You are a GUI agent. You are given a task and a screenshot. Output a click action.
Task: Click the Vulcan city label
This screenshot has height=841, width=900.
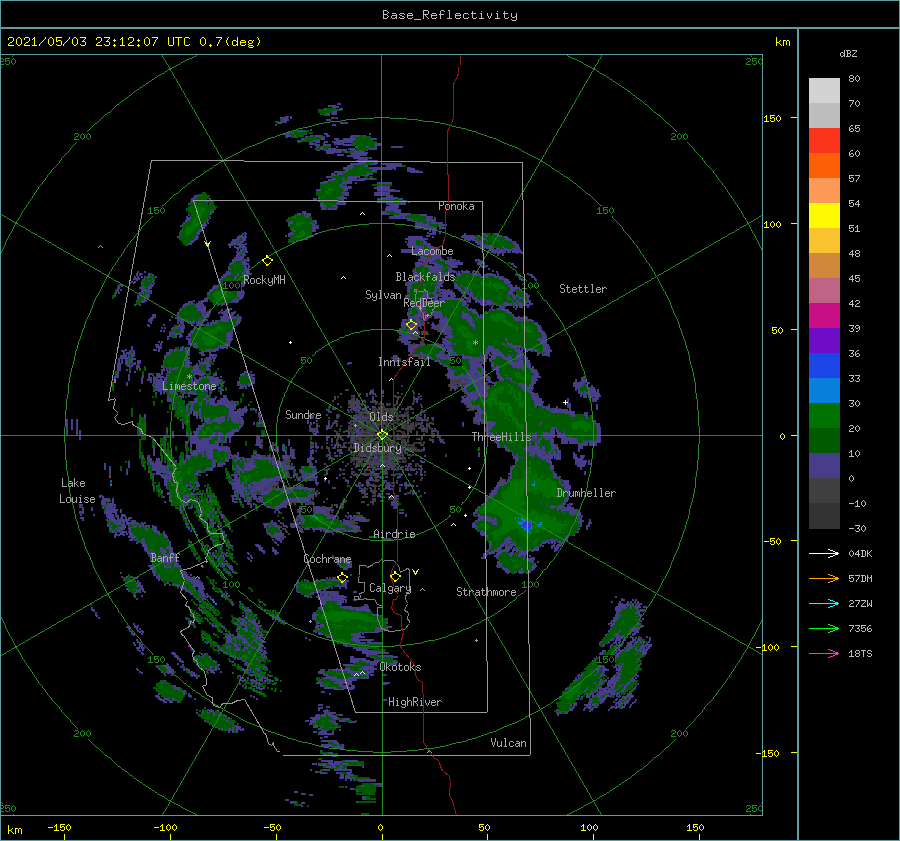pyautogui.click(x=508, y=743)
